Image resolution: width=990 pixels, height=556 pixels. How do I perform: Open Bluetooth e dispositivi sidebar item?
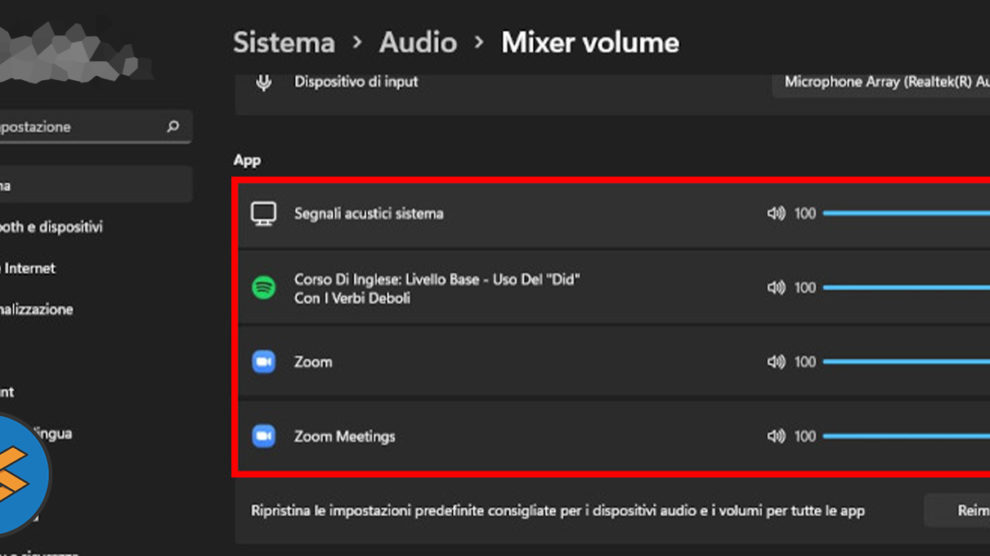[50, 227]
